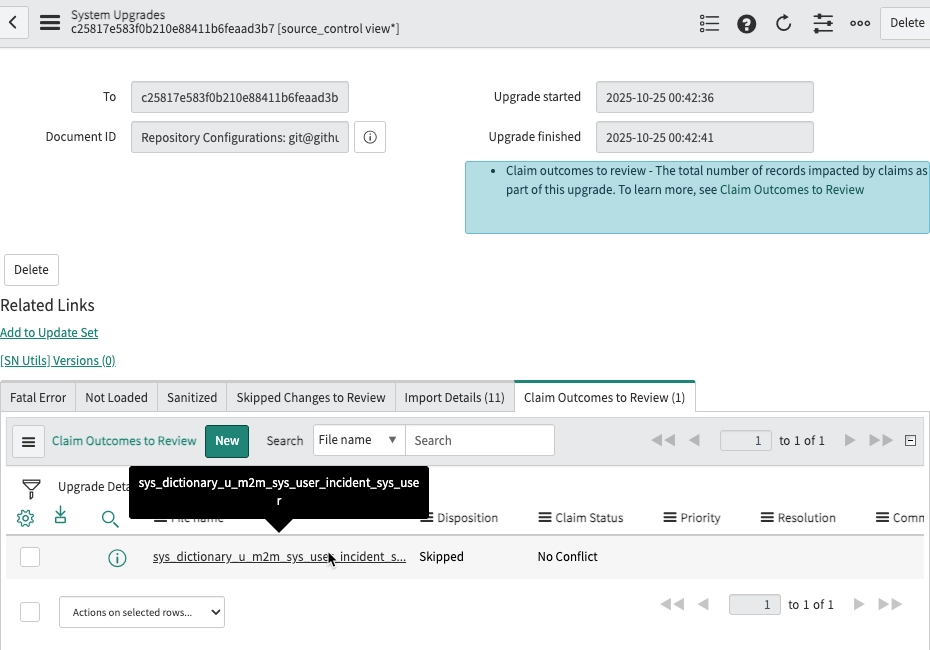The height and width of the screenshot is (650, 930).
Task: Open the activity stream list icon
Action: [x=709, y=23]
